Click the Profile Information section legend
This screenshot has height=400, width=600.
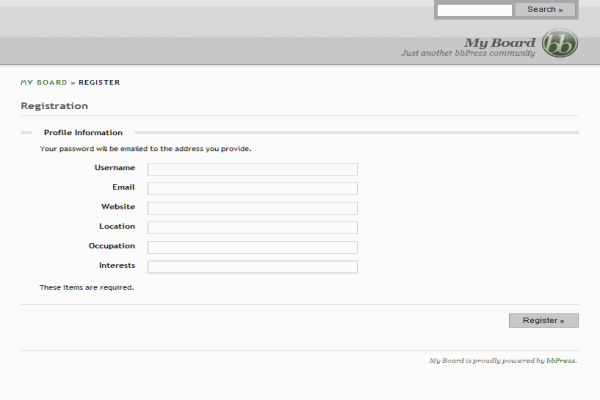[83, 132]
